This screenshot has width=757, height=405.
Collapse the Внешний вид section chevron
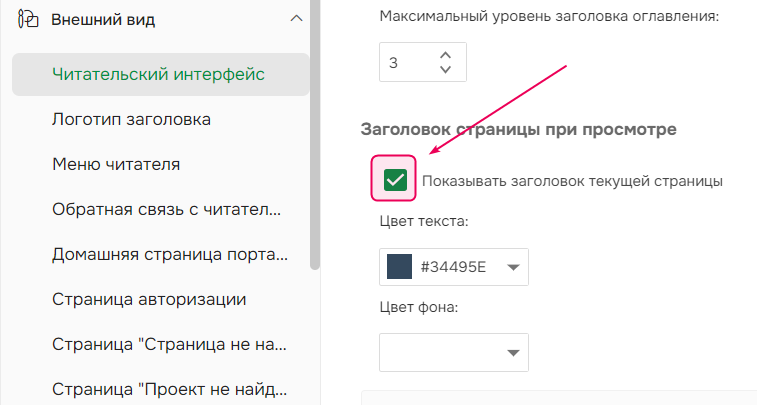click(x=296, y=19)
